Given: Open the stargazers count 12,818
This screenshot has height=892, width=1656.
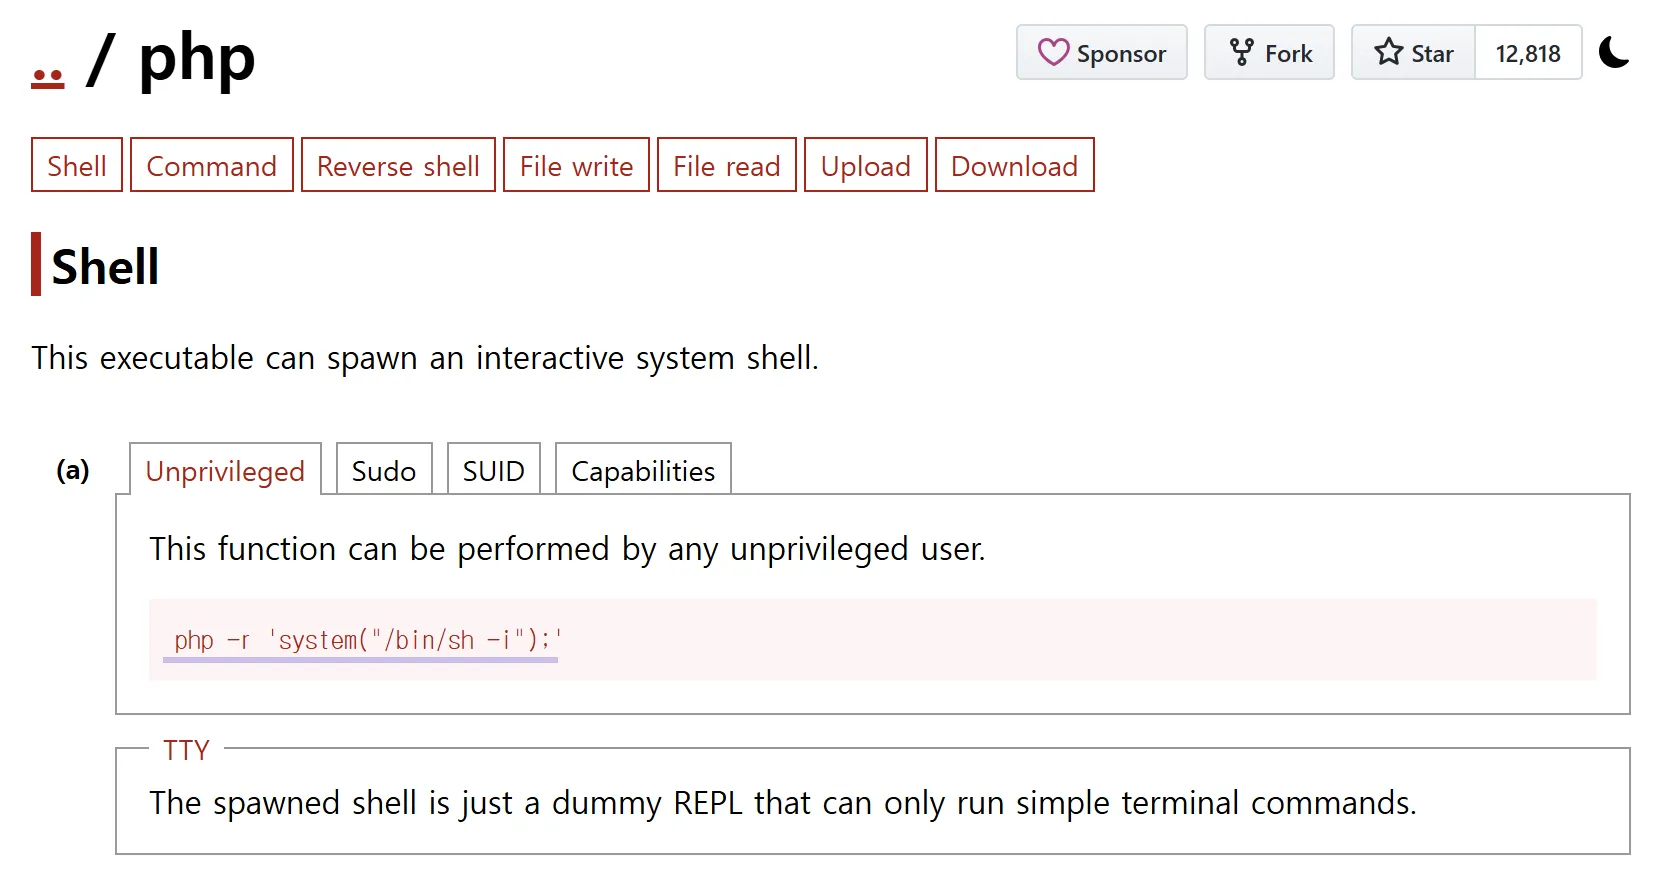Looking at the screenshot, I should 1528,53.
